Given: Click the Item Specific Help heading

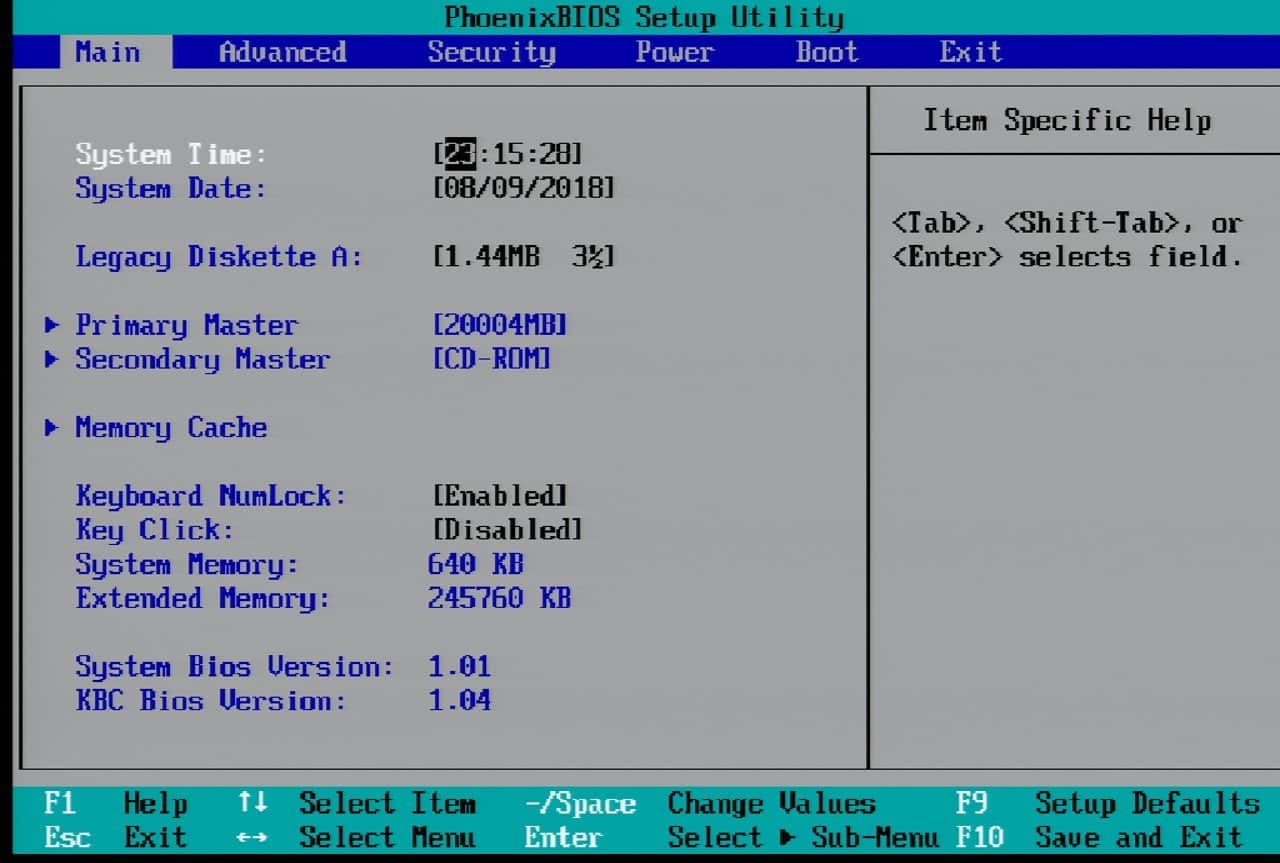Looking at the screenshot, I should pos(1067,121).
